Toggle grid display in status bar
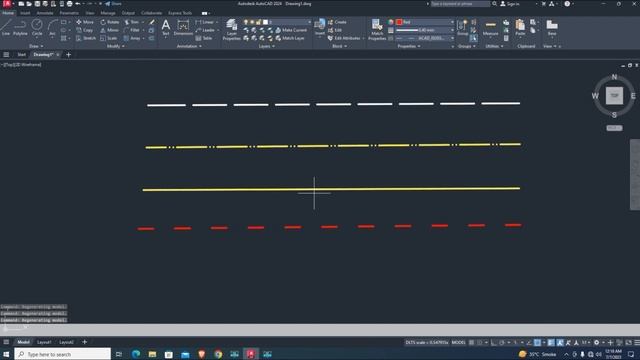640x360 pixels. click(471, 342)
